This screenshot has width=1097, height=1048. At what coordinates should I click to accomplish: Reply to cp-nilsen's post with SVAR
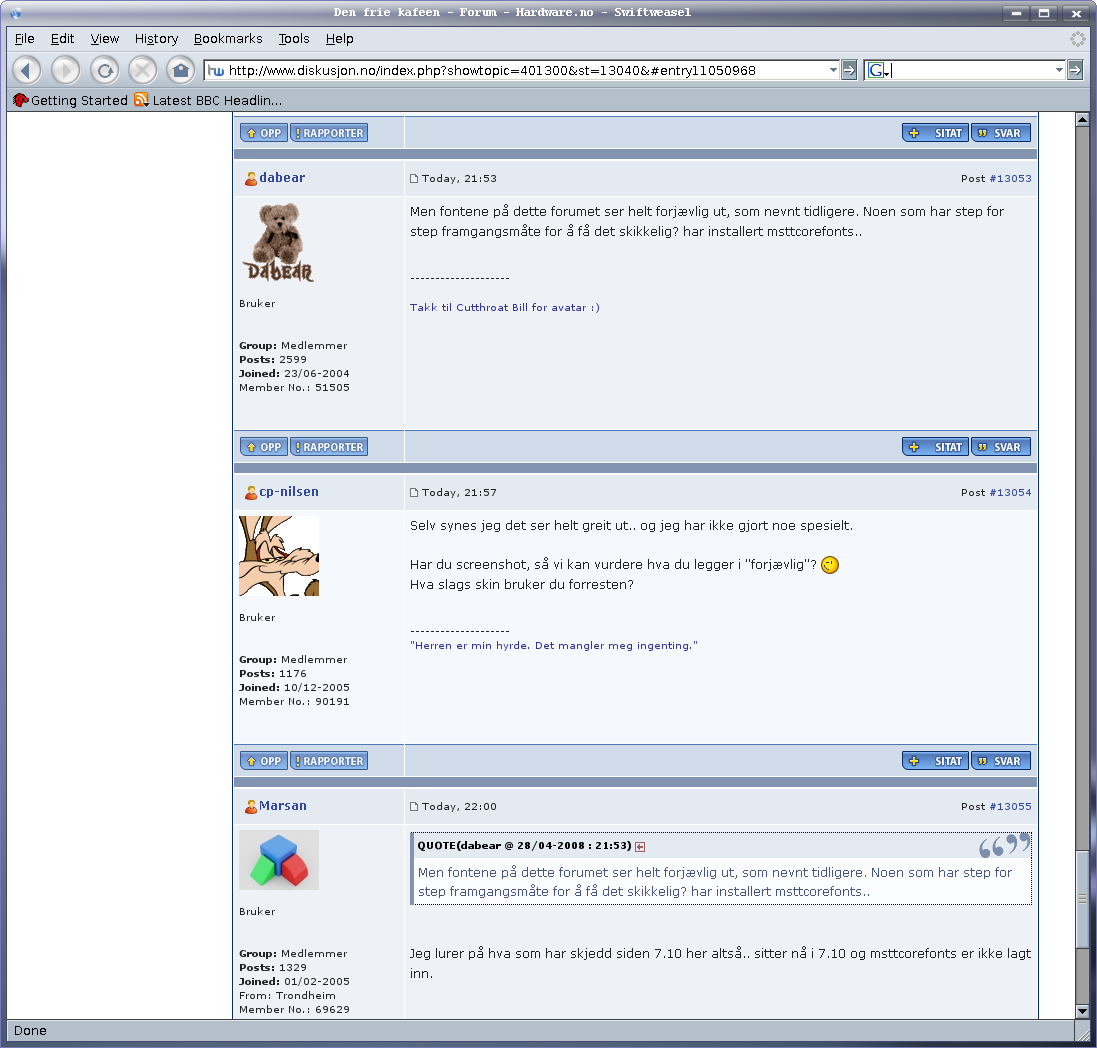(1000, 761)
